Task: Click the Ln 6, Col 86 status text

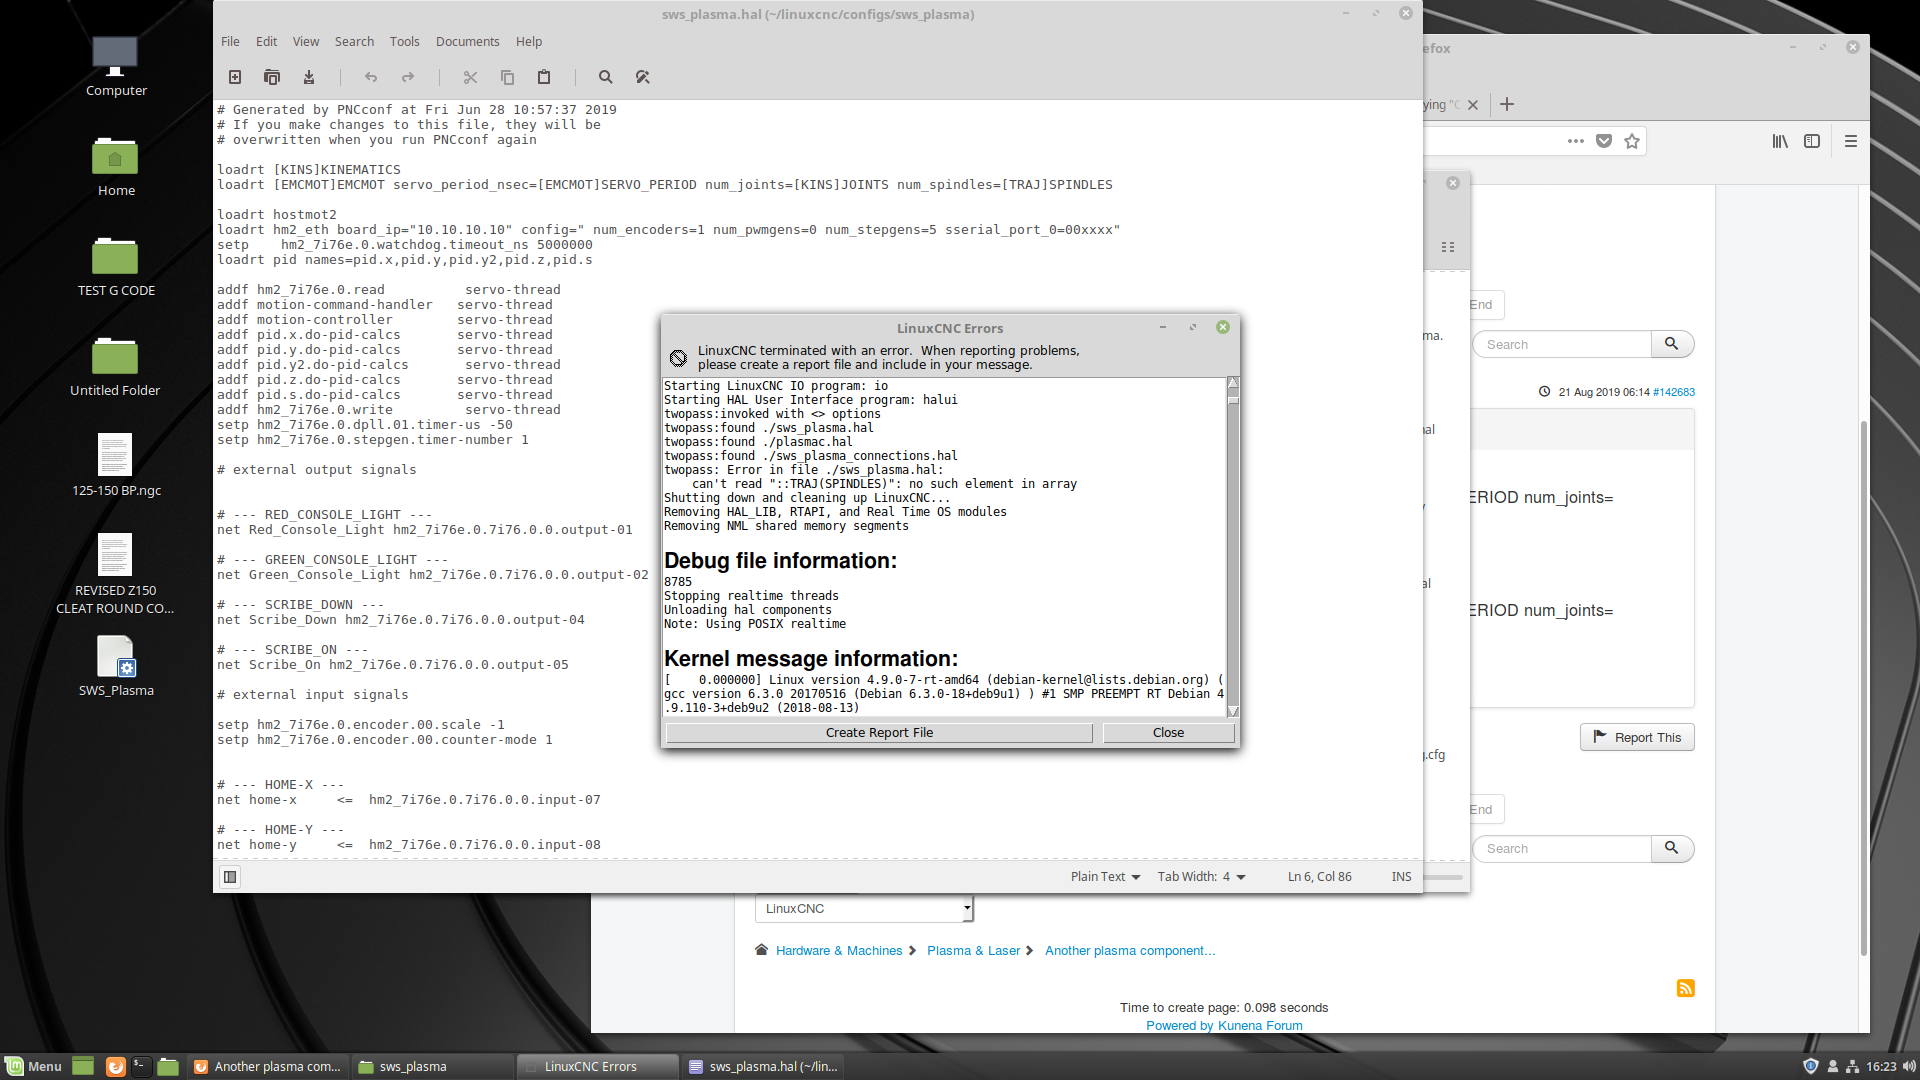Action: pos(1319,877)
